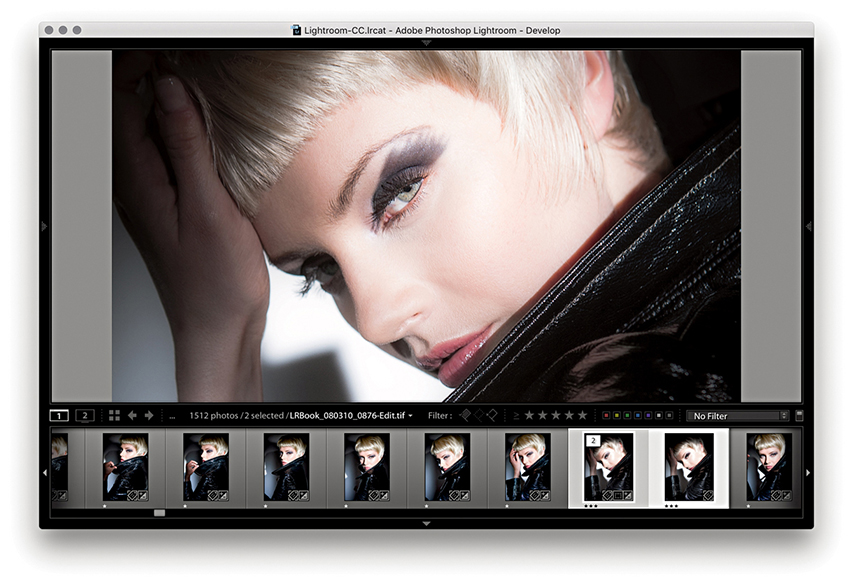Go forward with the right arrow icon

click(149, 416)
